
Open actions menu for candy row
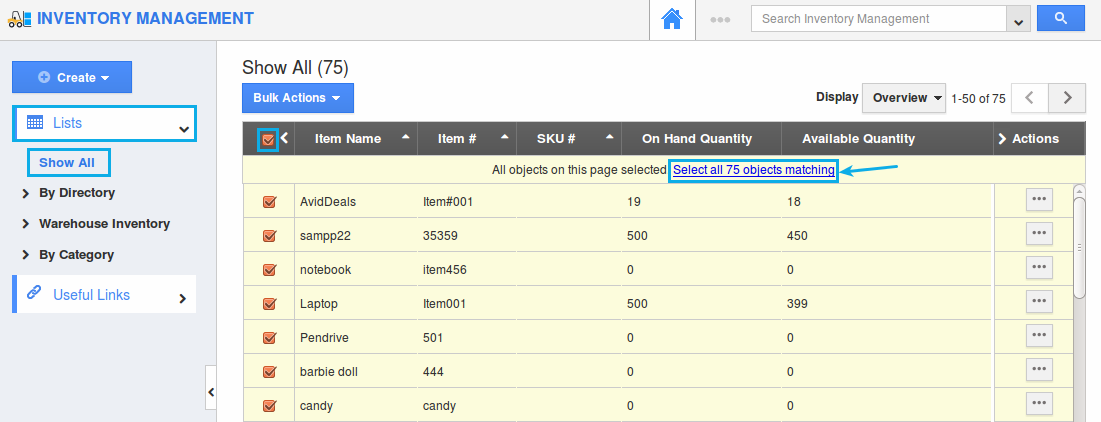tap(1039, 404)
